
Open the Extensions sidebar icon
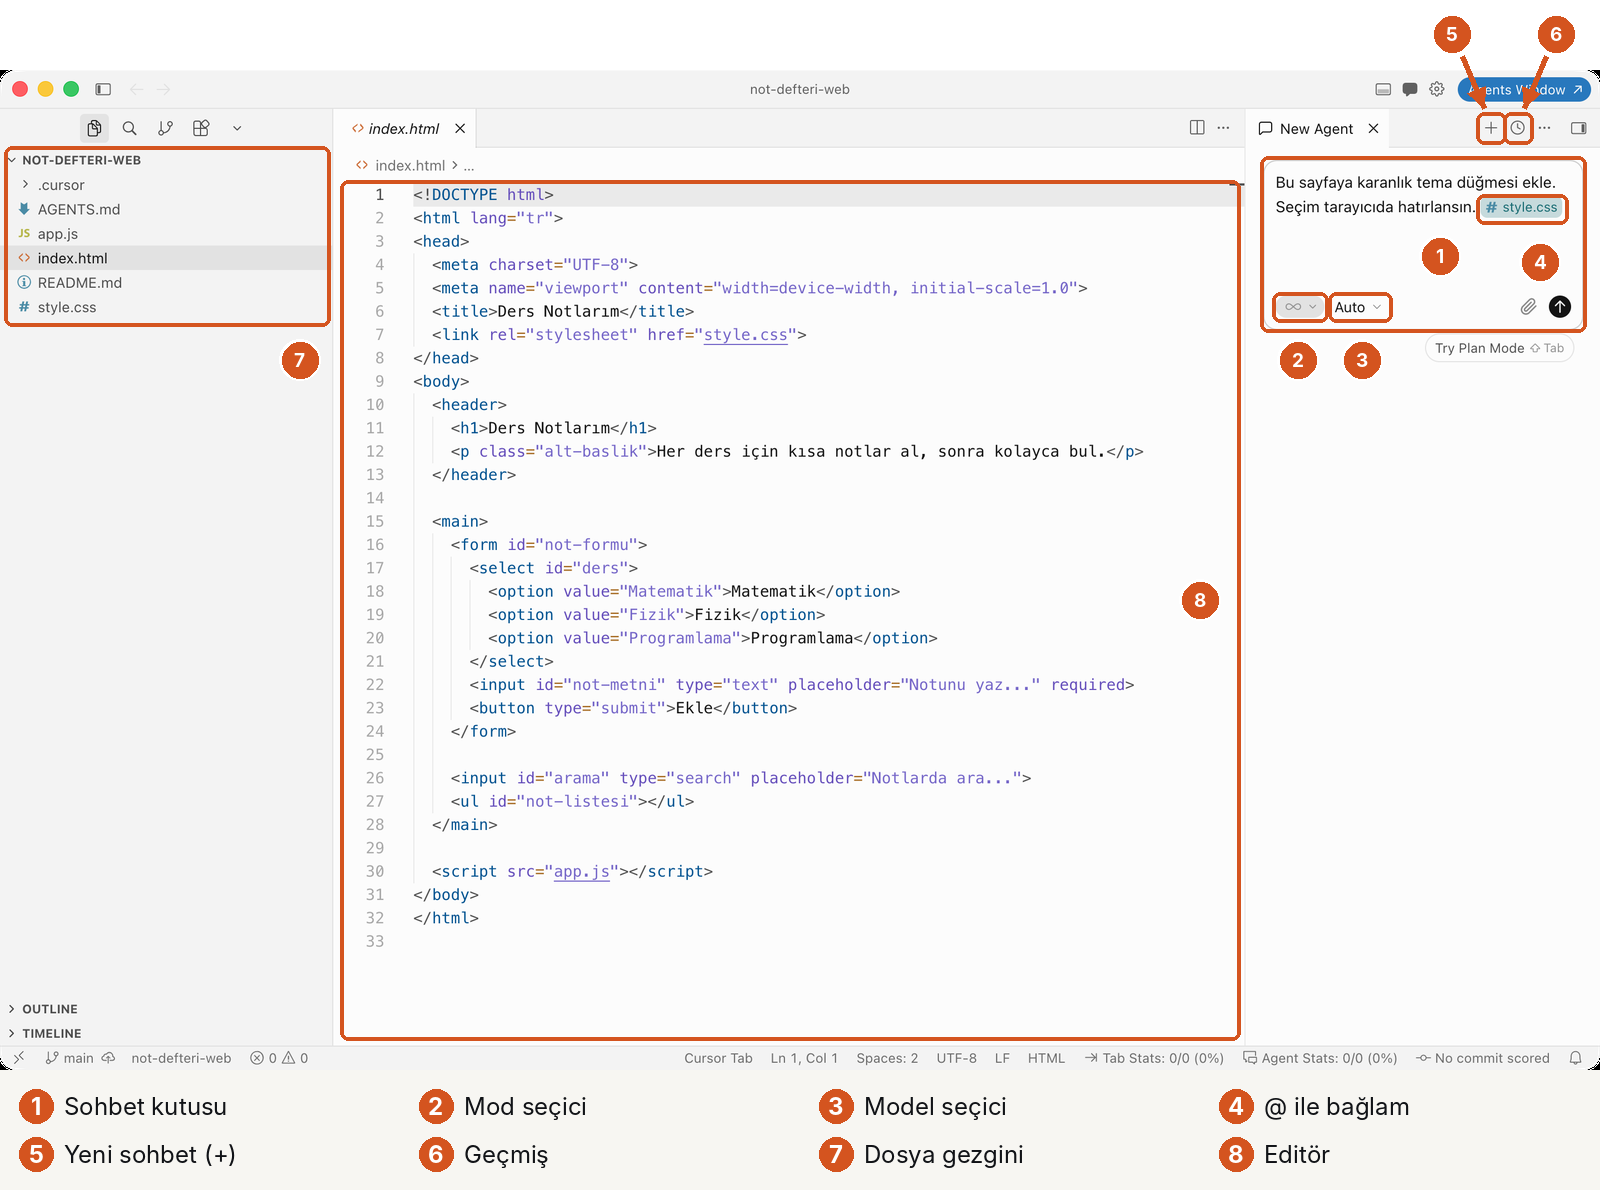tap(201, 128)
